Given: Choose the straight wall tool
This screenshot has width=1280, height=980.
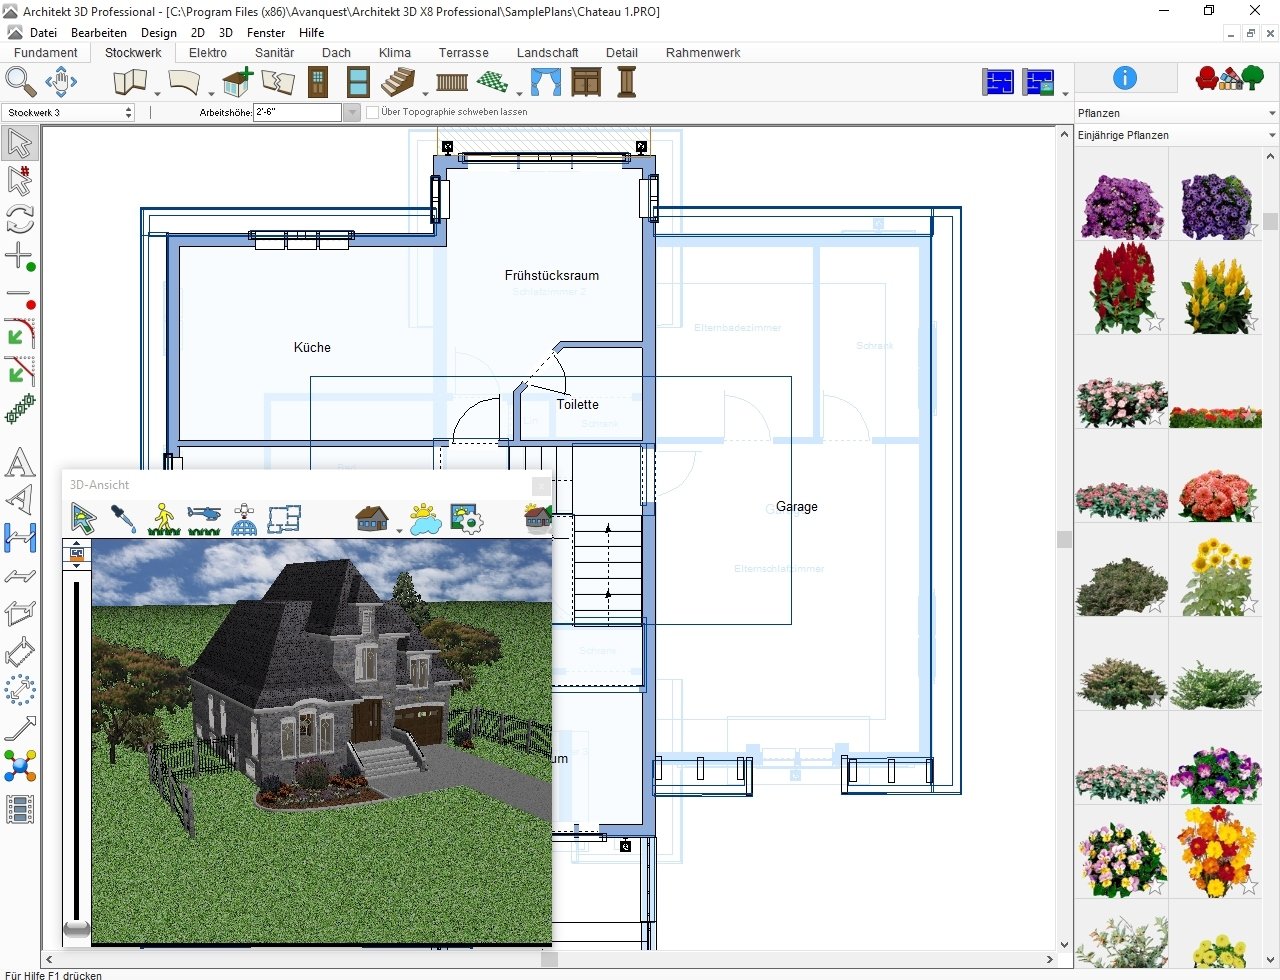Looking at the screenshot, I should [x=130, y=82].
